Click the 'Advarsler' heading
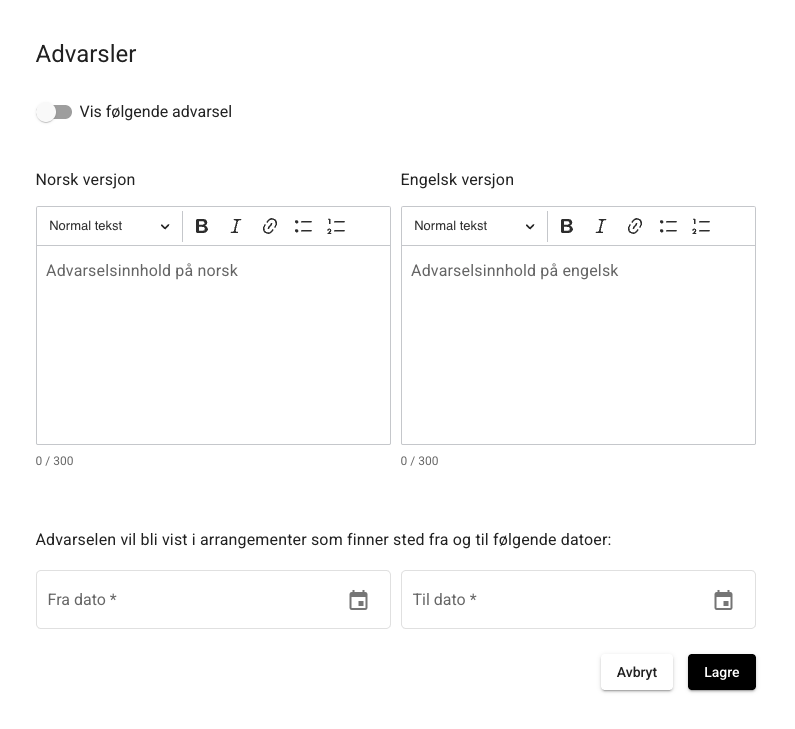This screenshot has height=729, width=795. pyautogui.click(x=86, y=54)
